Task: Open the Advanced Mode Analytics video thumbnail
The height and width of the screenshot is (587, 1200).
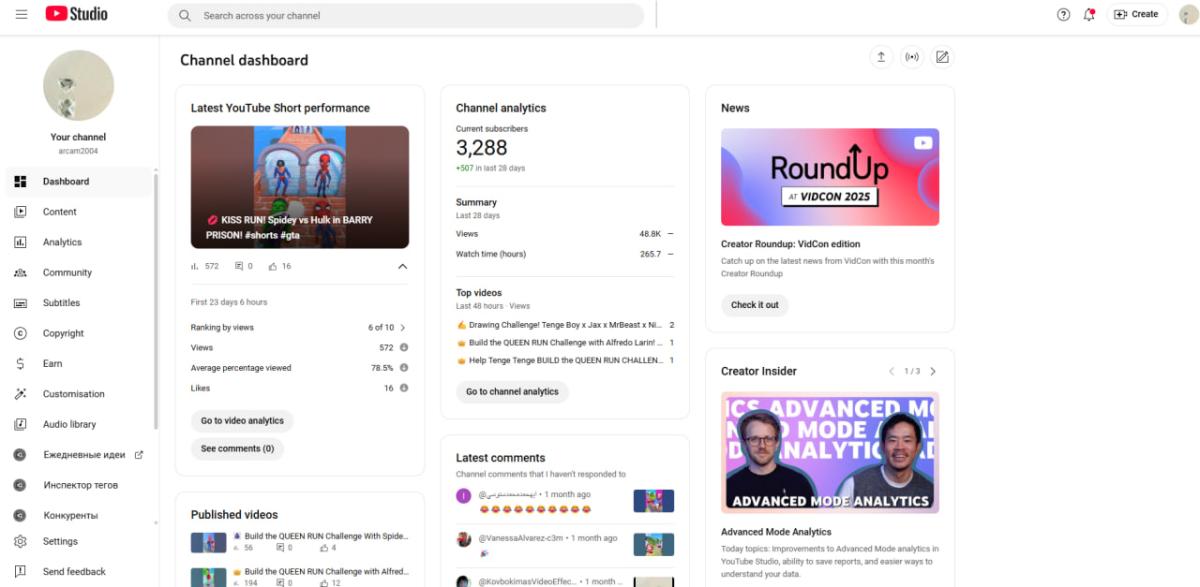Action: (x=830, y=452)
